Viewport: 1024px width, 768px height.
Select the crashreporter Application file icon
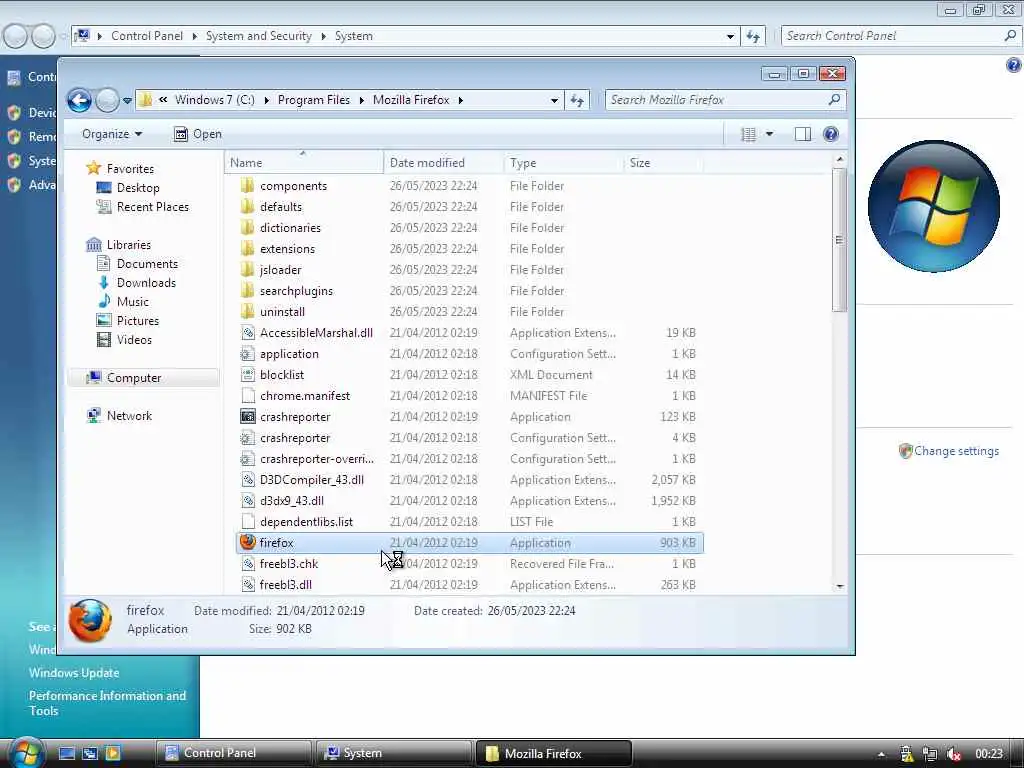pos(248,417)
